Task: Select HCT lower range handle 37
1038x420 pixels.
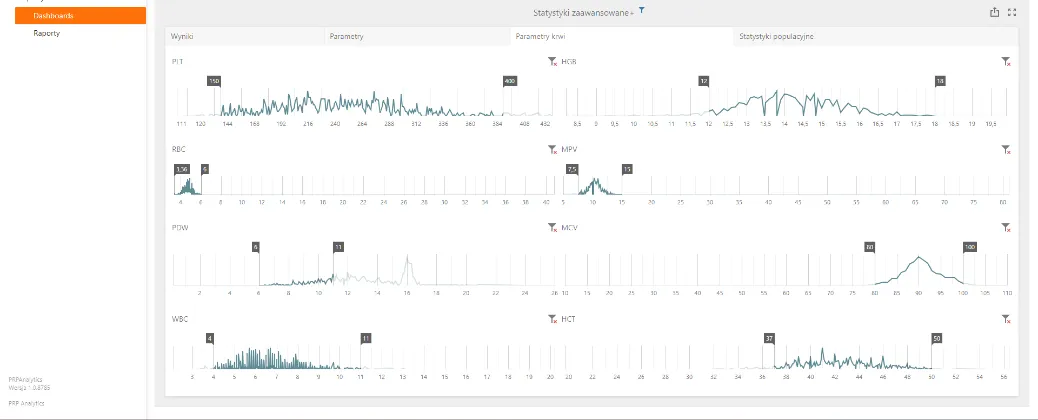Action: (x=769, y=339)
